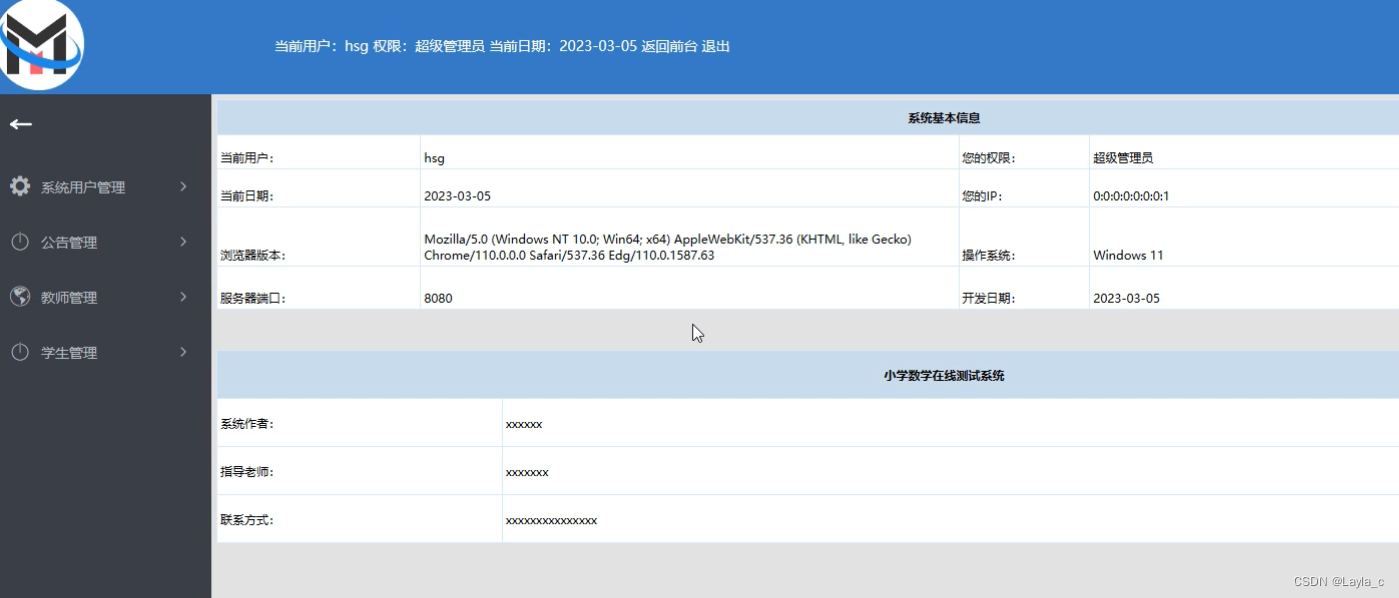Click the 系统作者: label
The height and width of the screenshot is (598, 1399).
247,424
